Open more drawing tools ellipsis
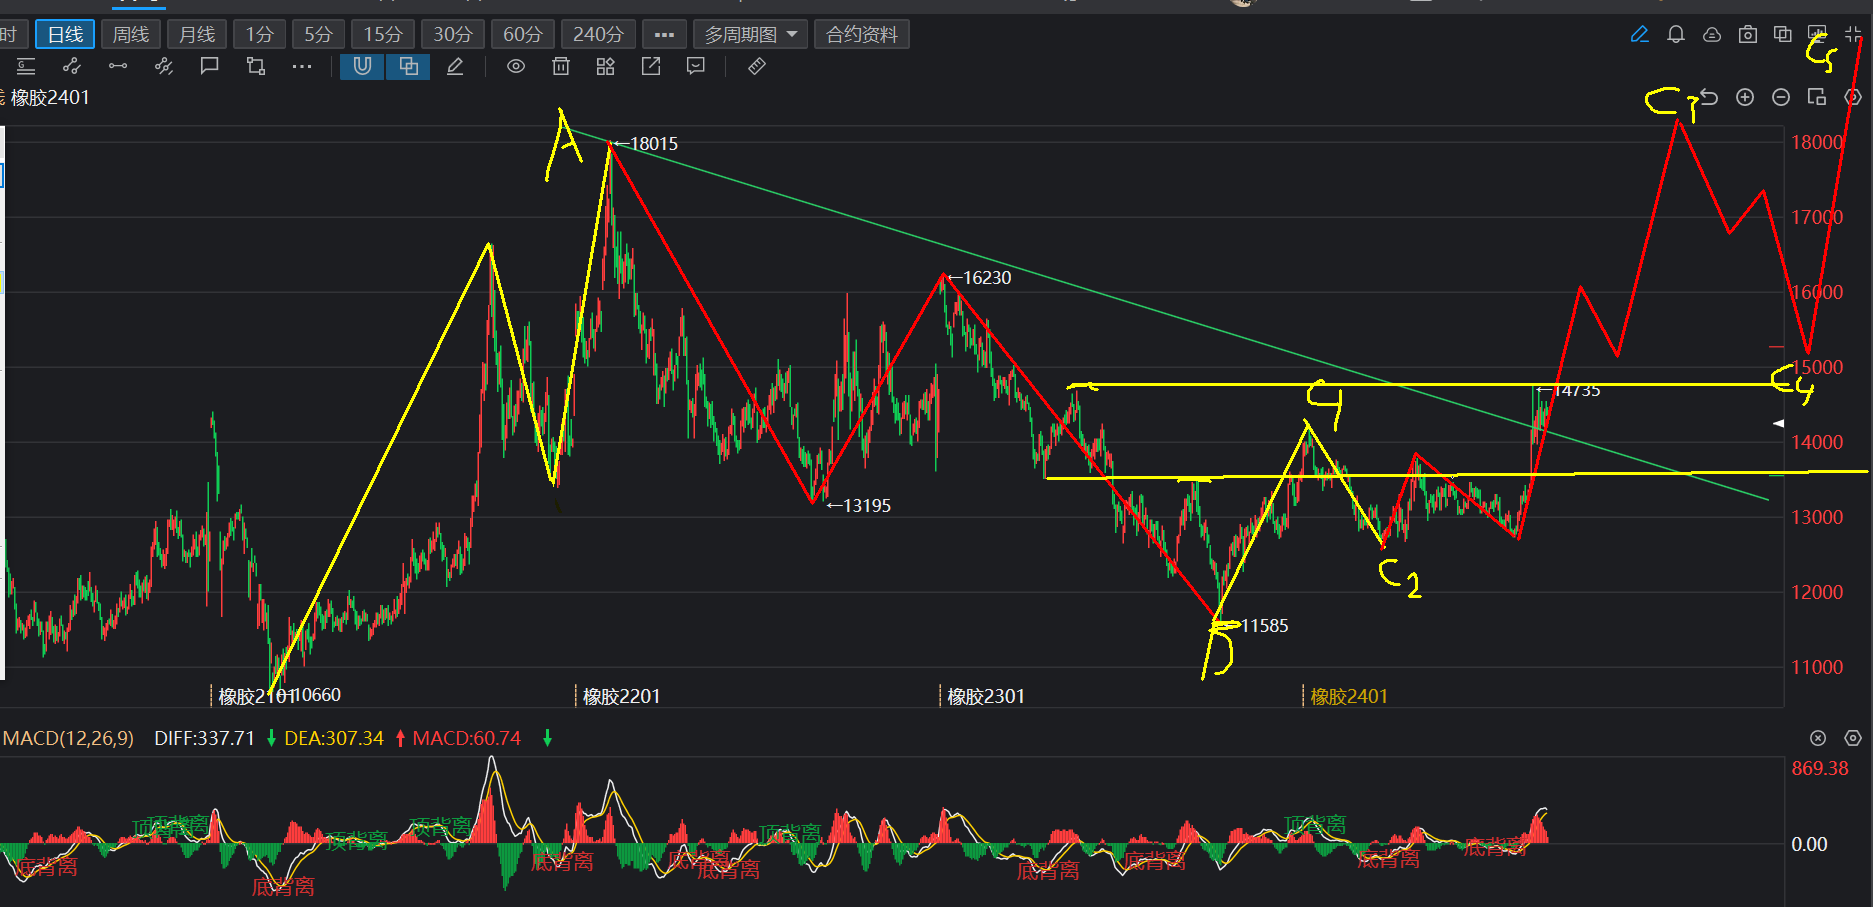Image resolution: width=1873 pixels, height=907 pixels. click(302, 67)
